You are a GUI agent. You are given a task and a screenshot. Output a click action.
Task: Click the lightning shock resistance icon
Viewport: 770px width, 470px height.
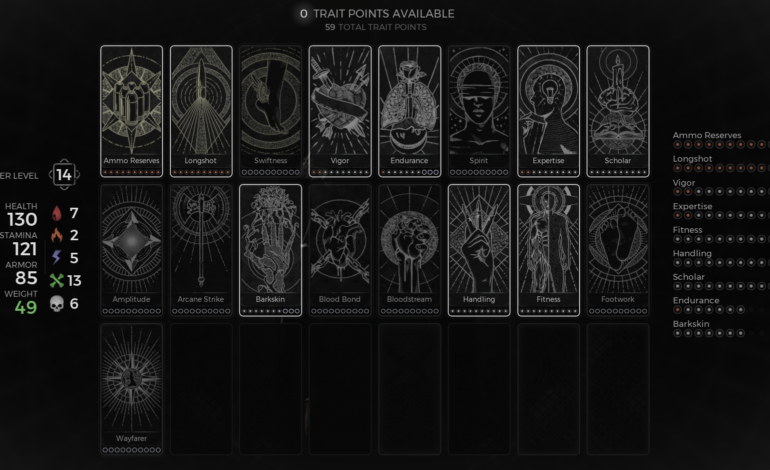point(56,257)
